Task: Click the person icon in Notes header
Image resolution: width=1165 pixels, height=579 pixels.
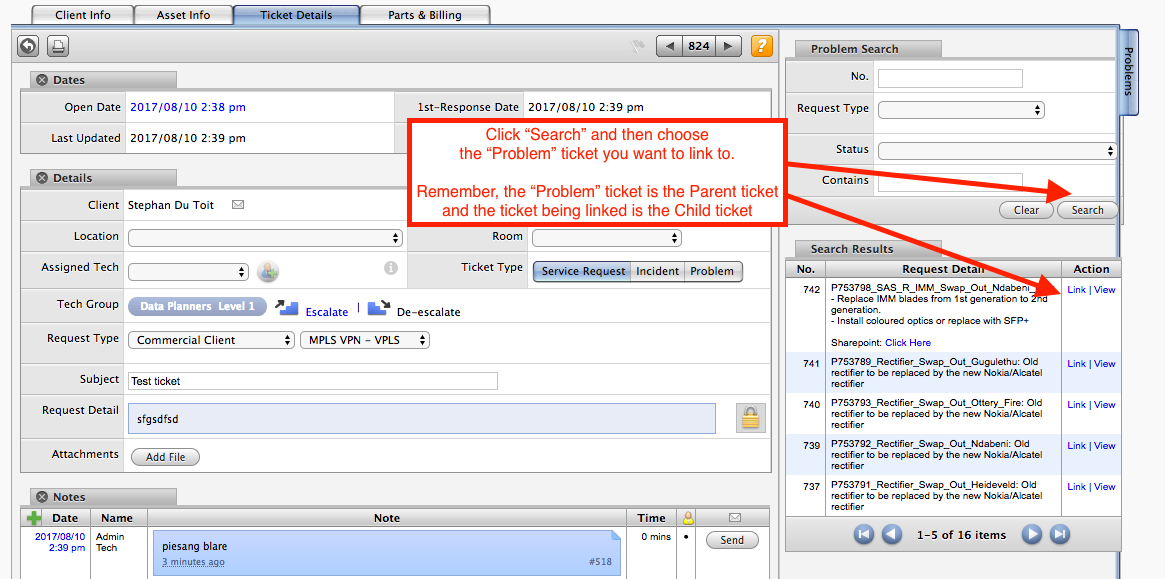Action: 688,518
